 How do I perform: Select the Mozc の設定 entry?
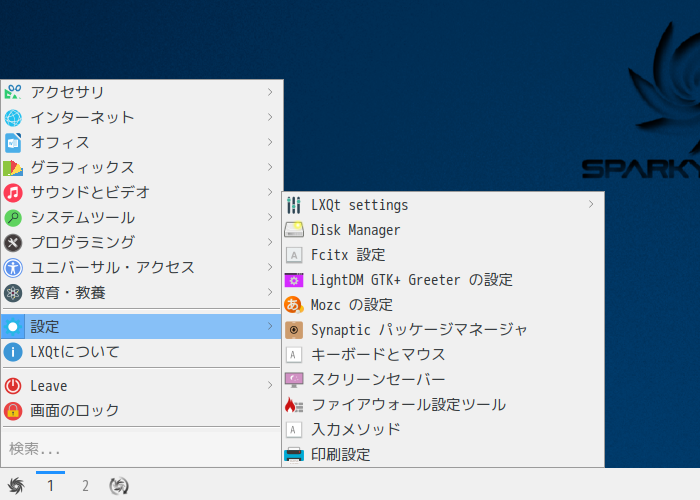tap(443, 305)
